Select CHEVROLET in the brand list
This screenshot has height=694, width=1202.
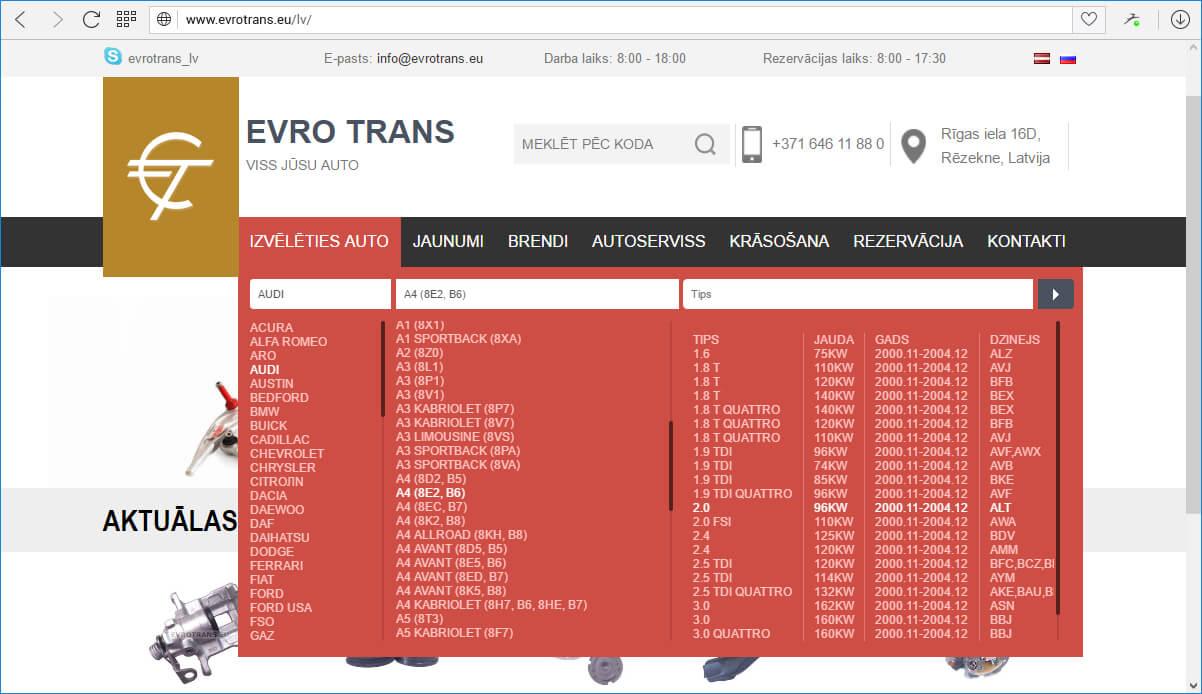[x=287, y=453]
